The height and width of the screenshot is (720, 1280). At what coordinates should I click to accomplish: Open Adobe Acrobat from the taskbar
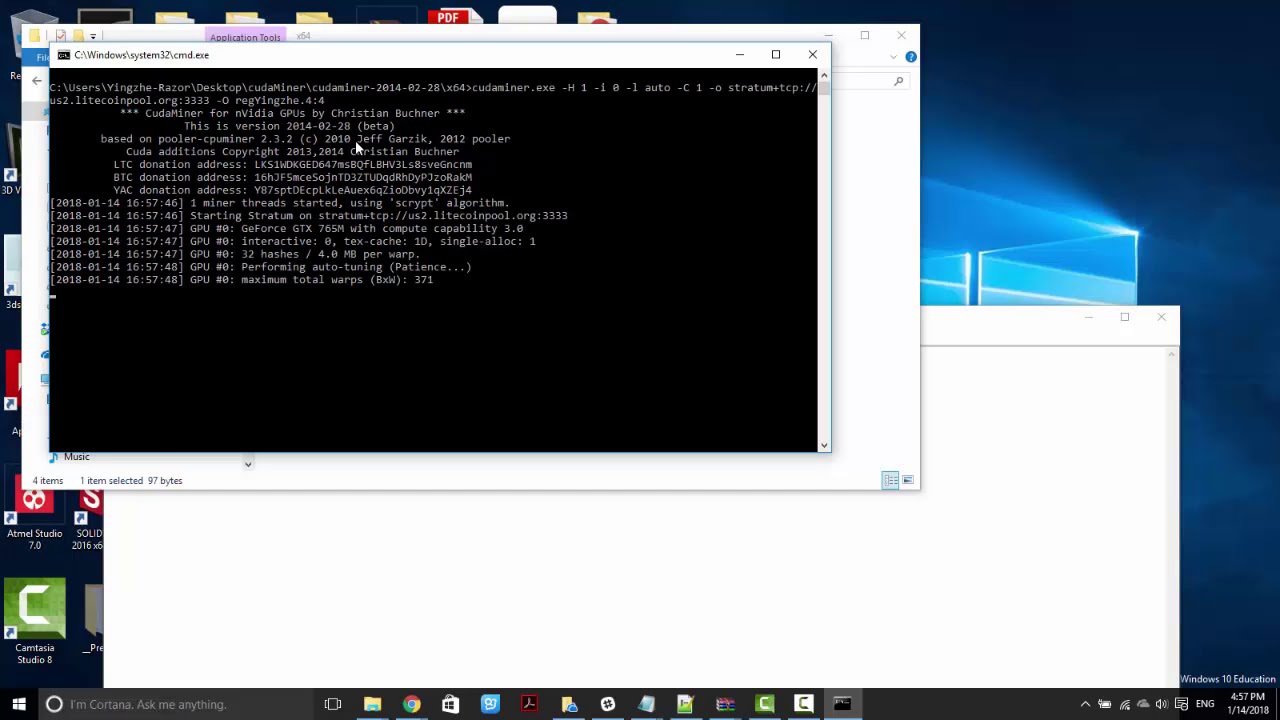tap(529, 704)
